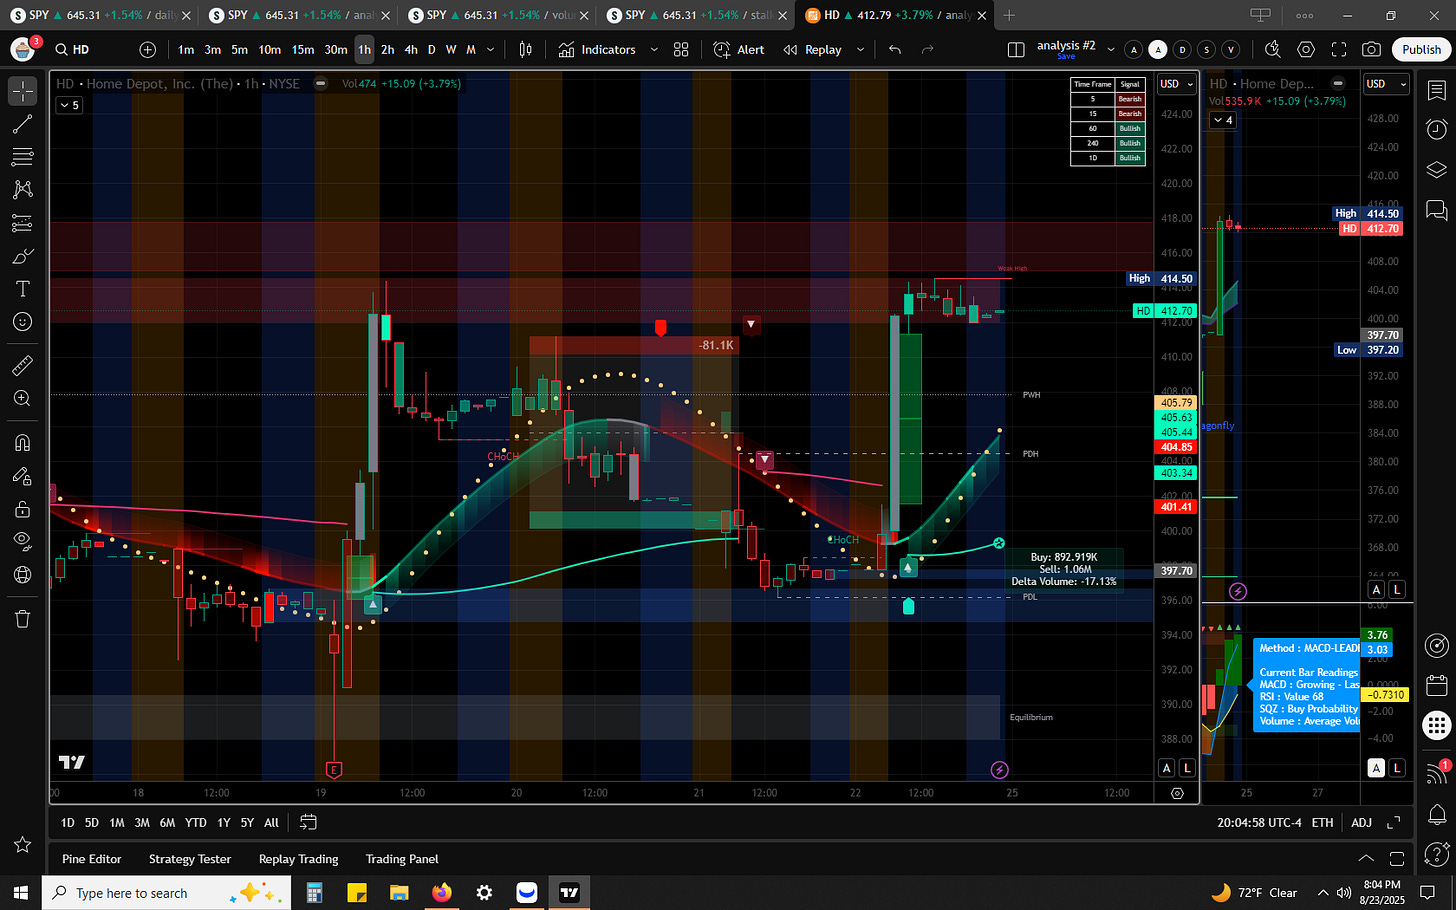The height and width of the screenshot is (910, 1456).
Task: Add symbol with plus circle button
Action: pyautogui.click(x=148, y=49)
